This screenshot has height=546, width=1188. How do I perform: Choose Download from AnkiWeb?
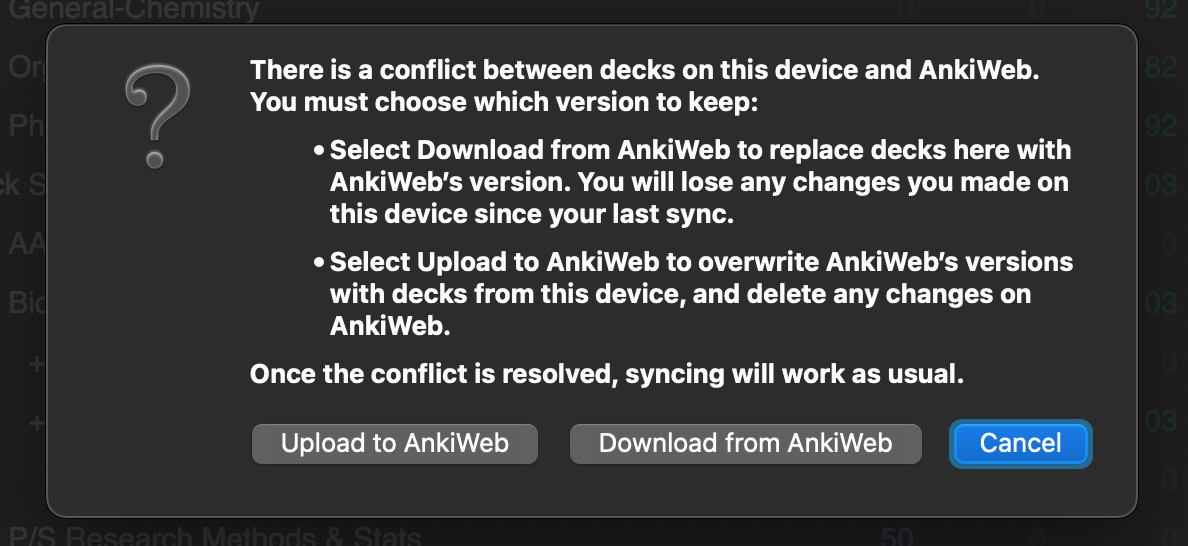746,443
